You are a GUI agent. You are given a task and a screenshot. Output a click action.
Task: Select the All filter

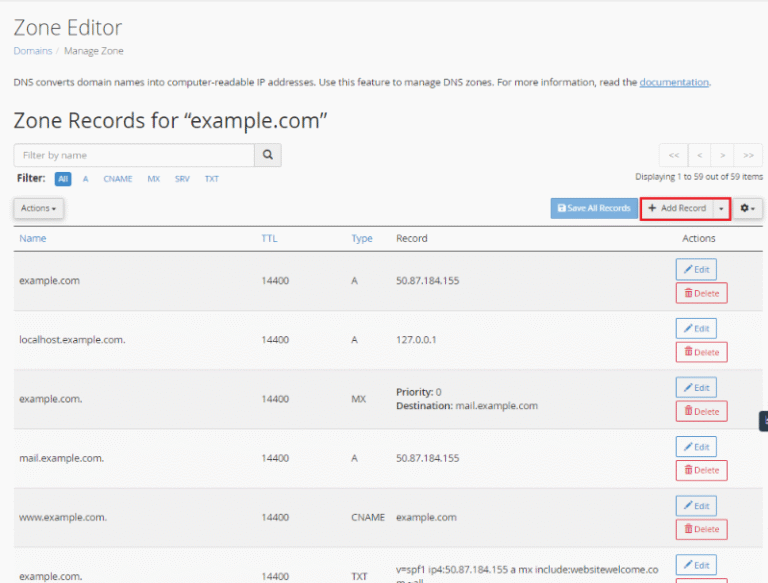click(x=63, y=179)
